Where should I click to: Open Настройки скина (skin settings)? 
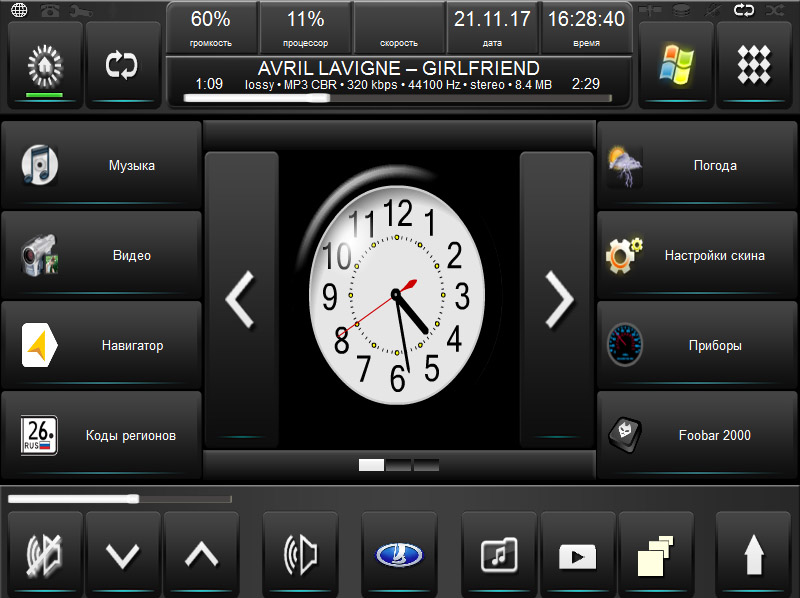click(x=697, y=256)
